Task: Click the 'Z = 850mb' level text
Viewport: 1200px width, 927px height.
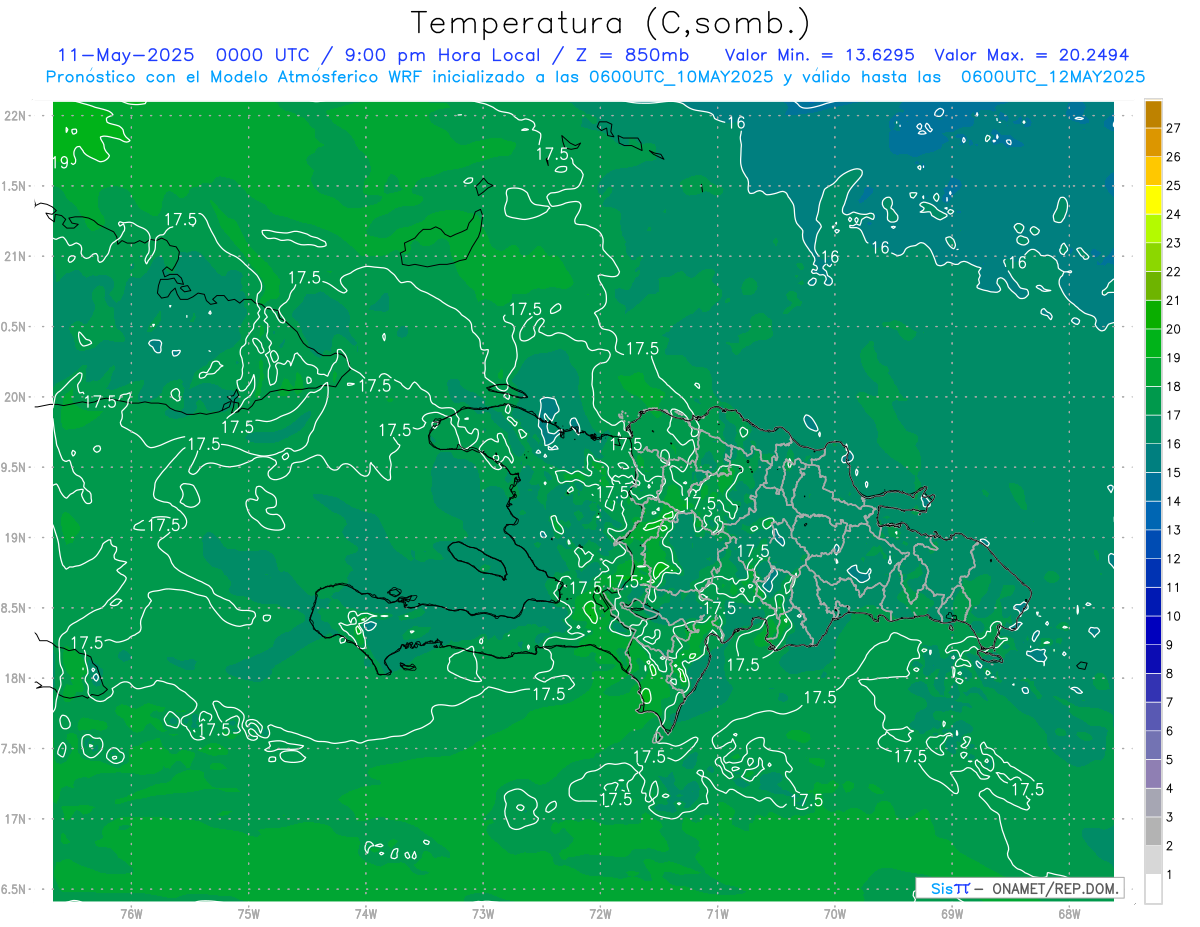Action: (632, 55)
